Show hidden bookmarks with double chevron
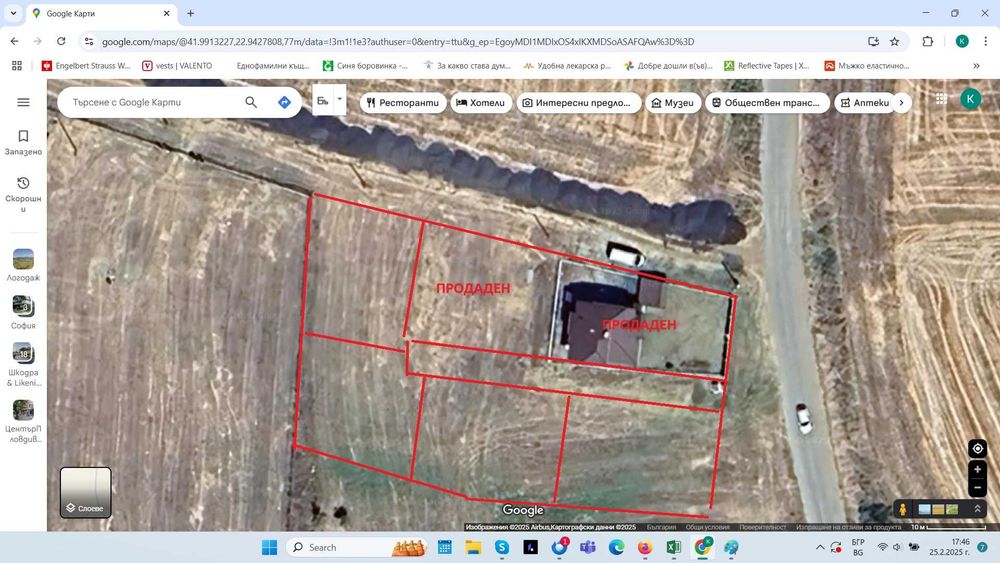 pos(976,66)
